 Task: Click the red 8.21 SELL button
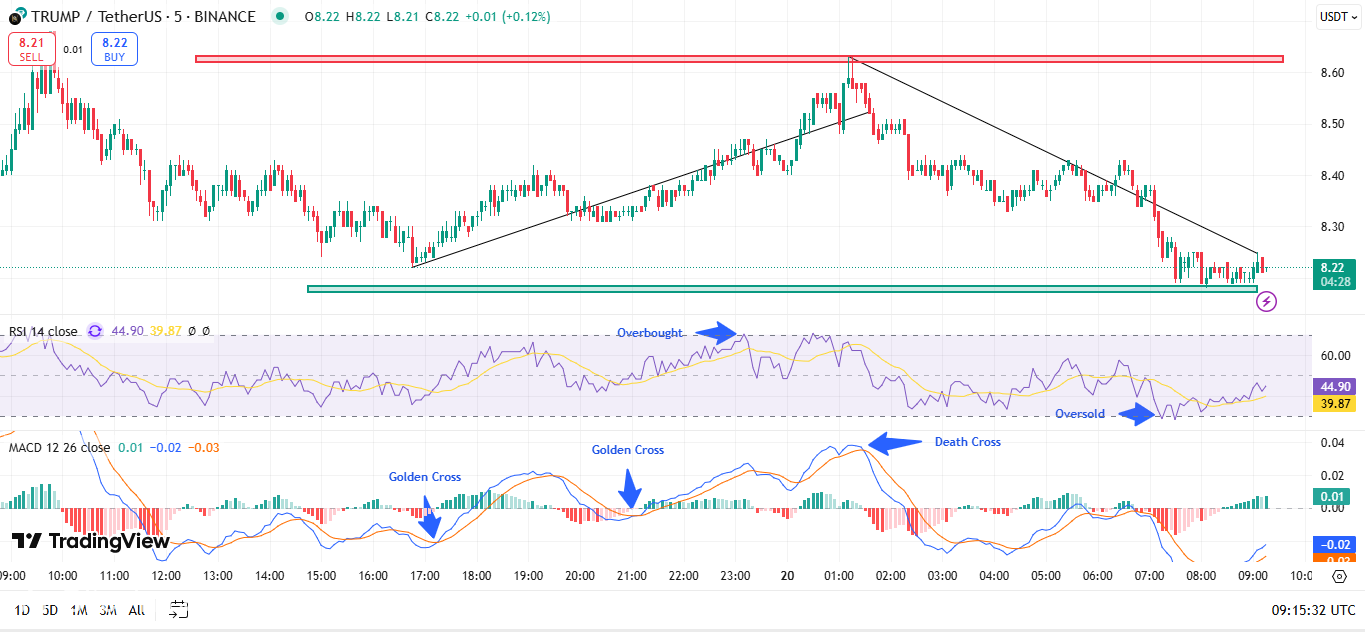pos(32,49)
